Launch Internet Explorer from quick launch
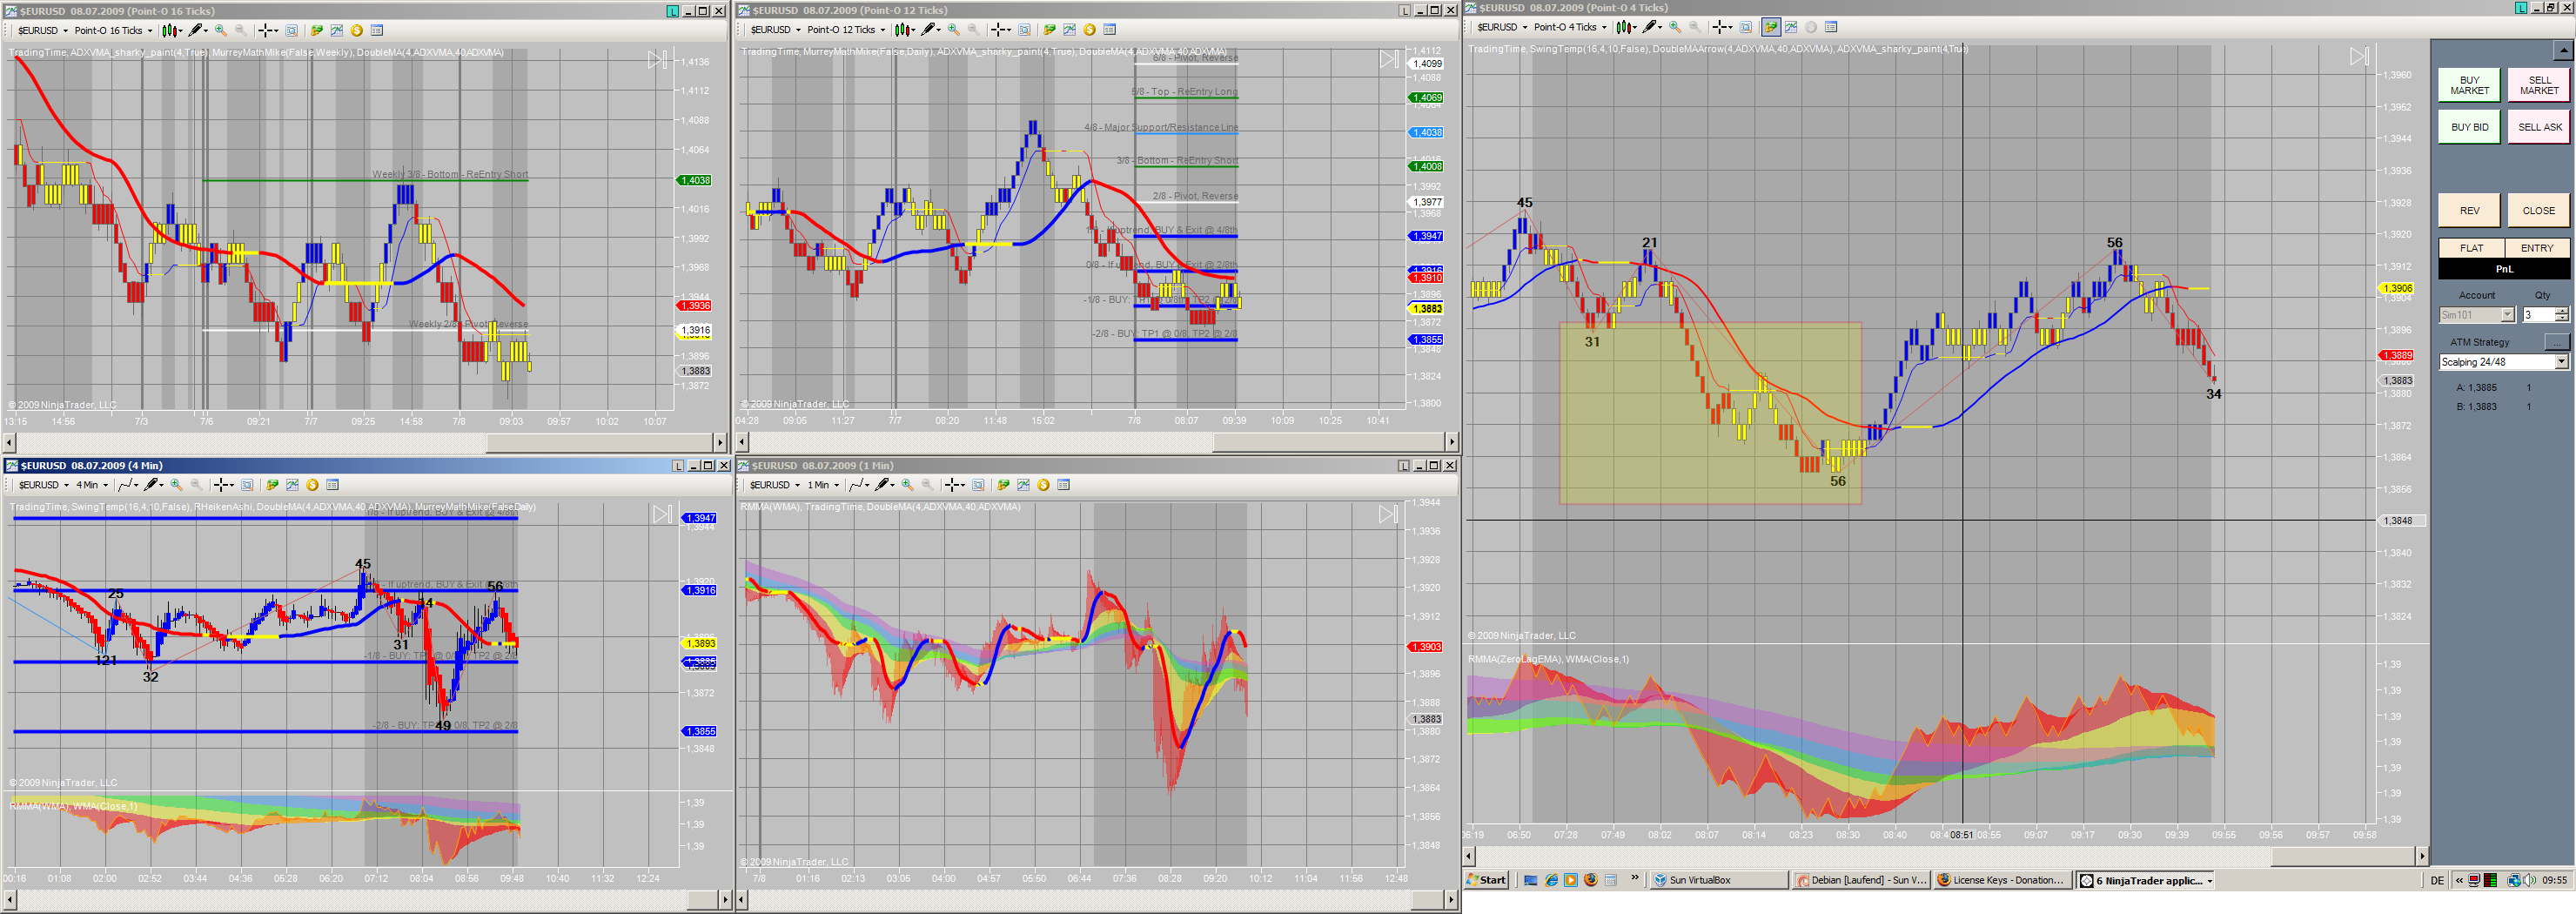 1551,880
